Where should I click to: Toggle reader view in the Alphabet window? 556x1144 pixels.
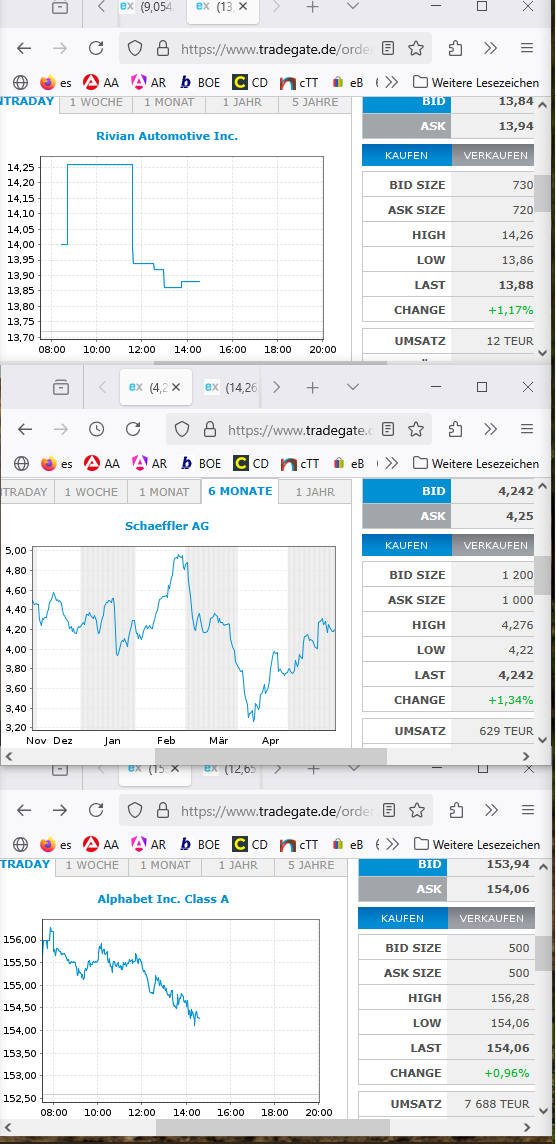[390, 811]
